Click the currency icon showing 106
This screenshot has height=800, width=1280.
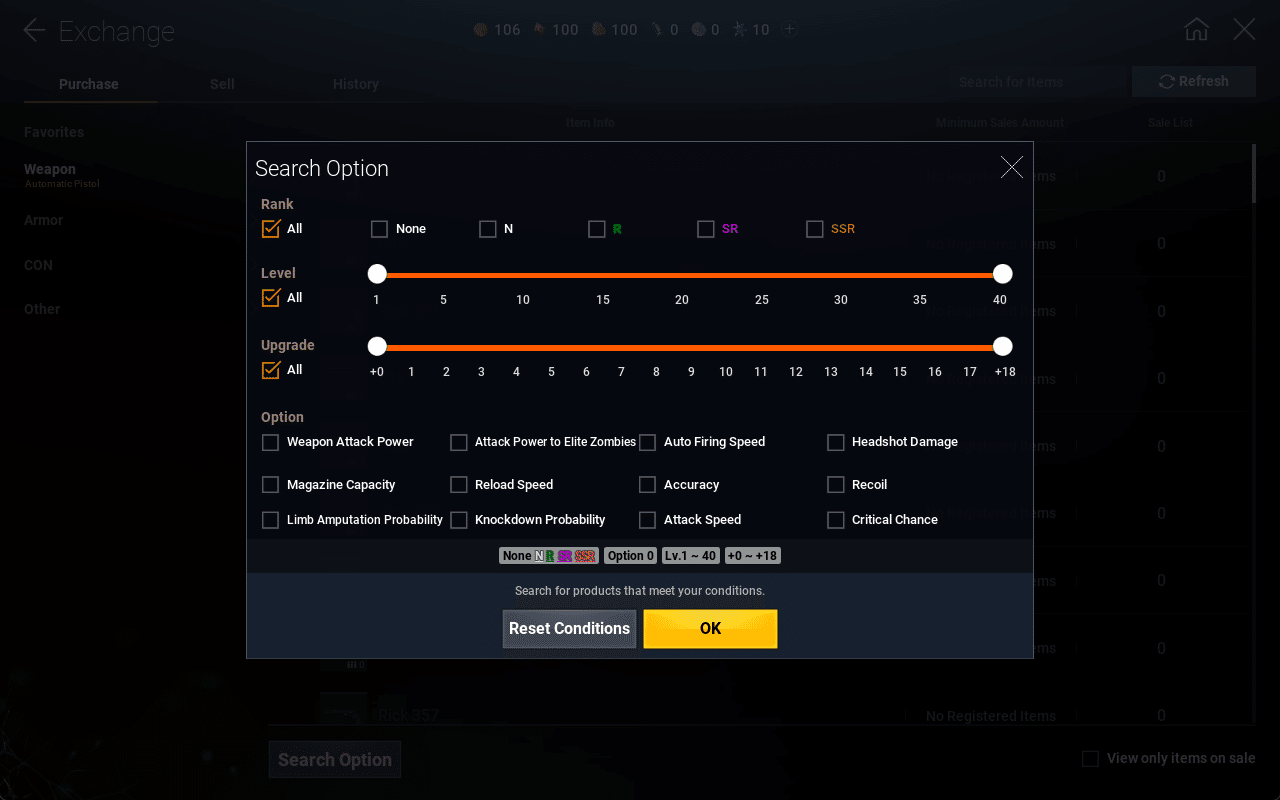481,30
